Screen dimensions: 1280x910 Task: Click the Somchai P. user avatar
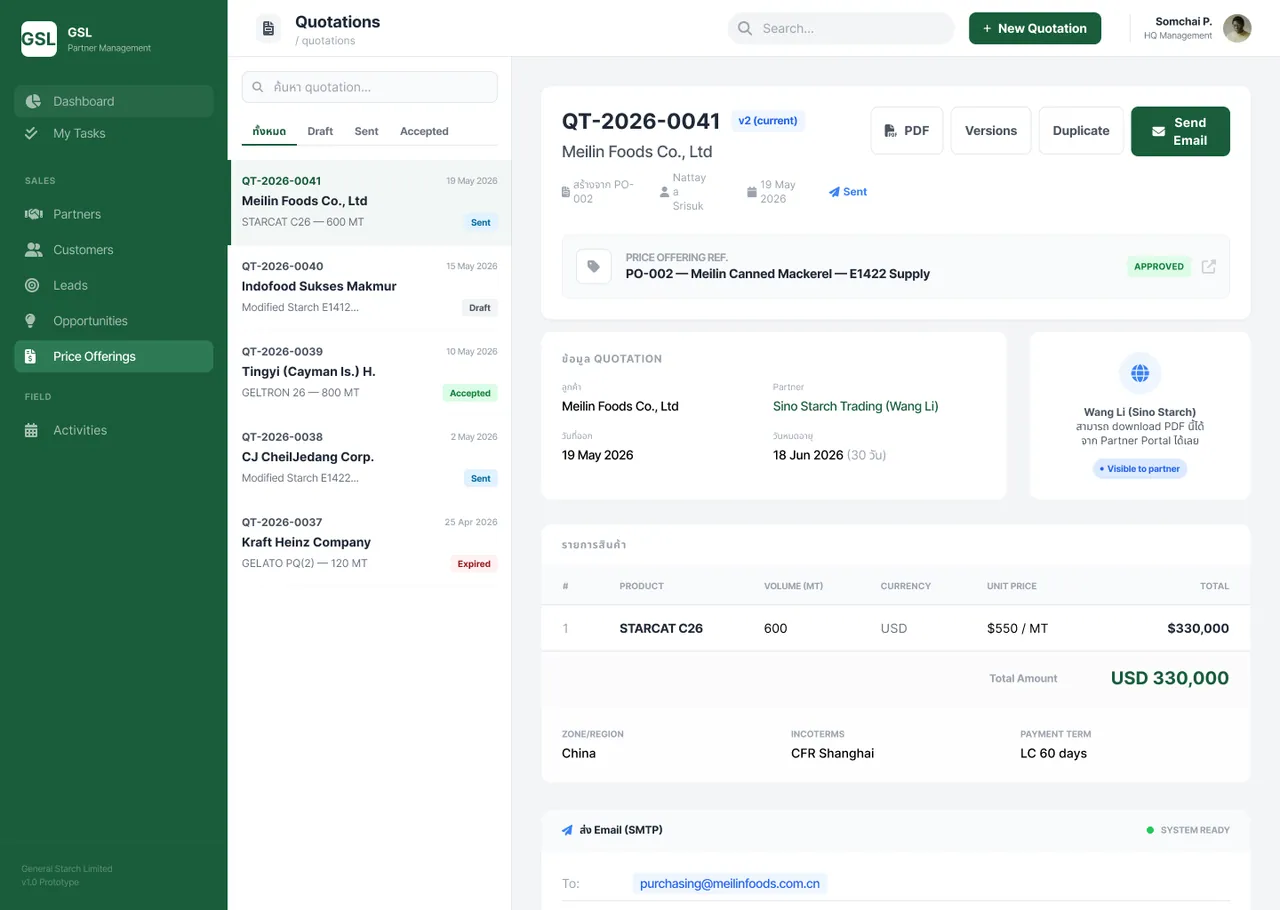click(x=1237, y=28)
